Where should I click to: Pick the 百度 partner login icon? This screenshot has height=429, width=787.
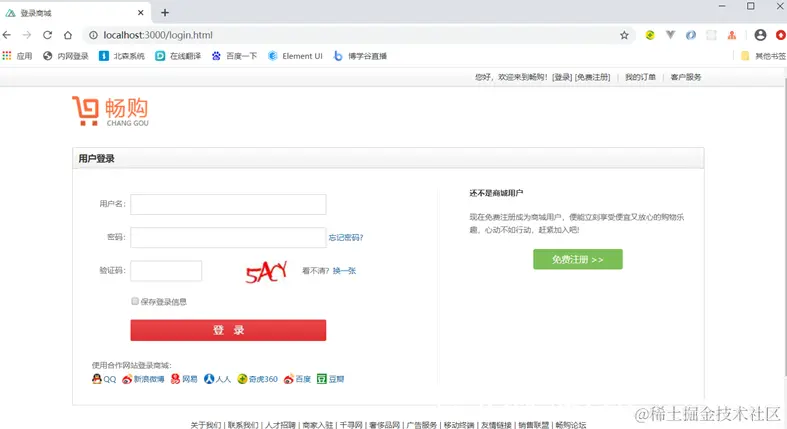tap(289, 379)
